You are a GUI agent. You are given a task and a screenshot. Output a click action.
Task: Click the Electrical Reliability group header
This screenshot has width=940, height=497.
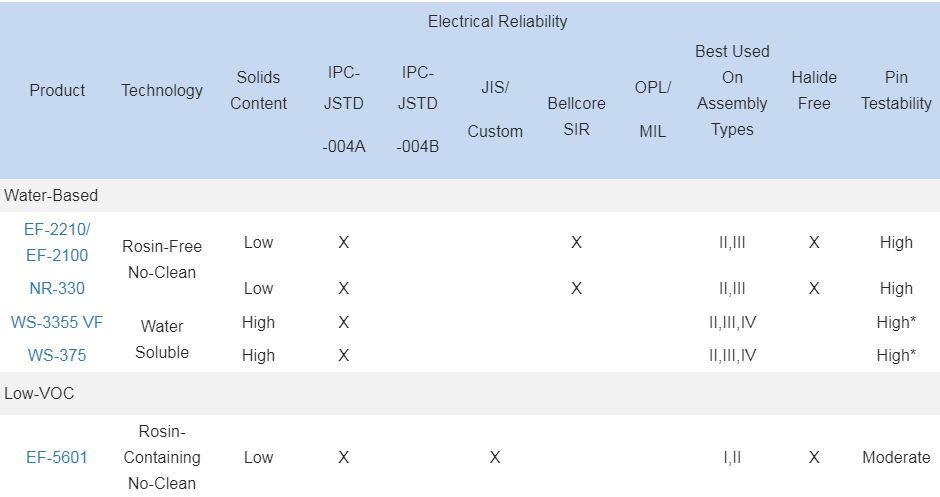click(497, 21)
